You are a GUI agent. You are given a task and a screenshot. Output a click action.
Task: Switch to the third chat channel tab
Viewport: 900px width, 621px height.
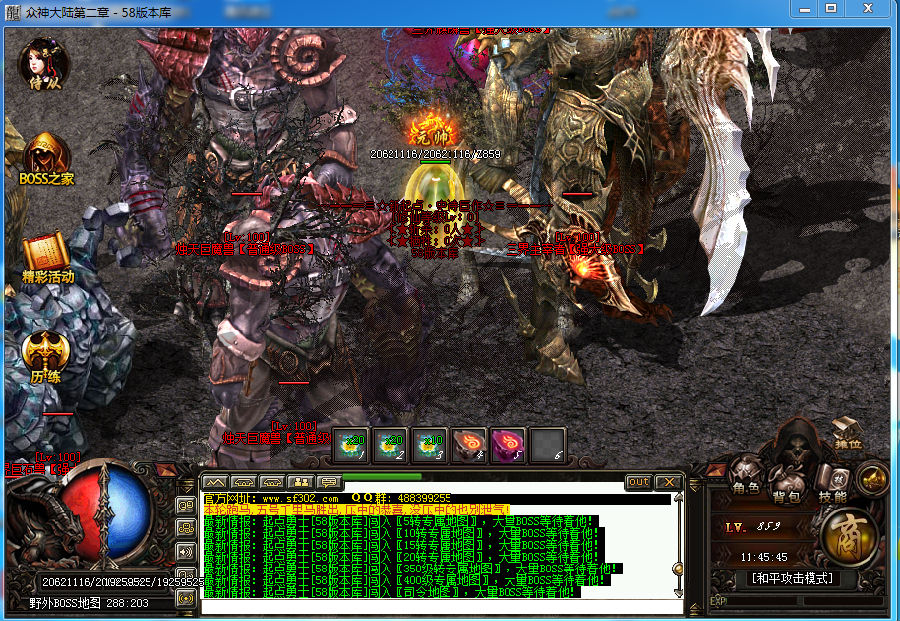[x=272, y=482]
